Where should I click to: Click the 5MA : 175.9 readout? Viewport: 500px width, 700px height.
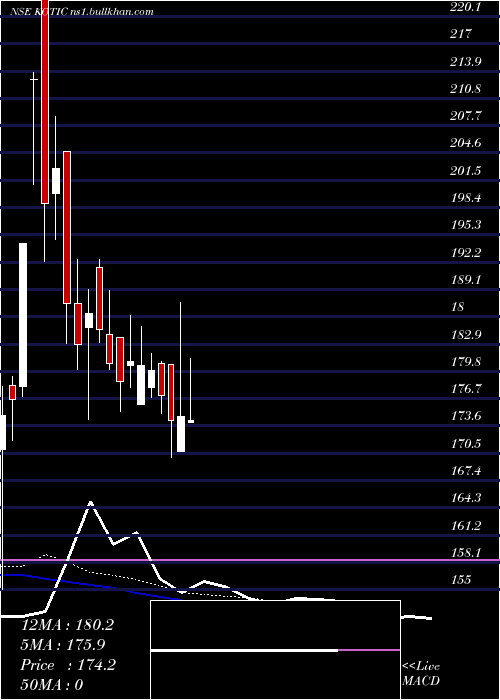63,644
